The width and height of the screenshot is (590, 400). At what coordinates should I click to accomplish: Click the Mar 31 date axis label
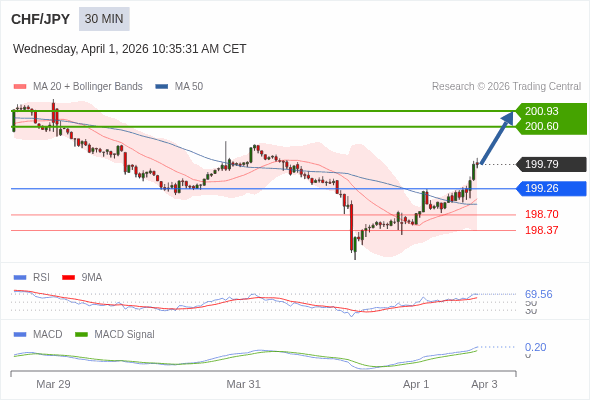pyautogui.click(x=243, y=384)
